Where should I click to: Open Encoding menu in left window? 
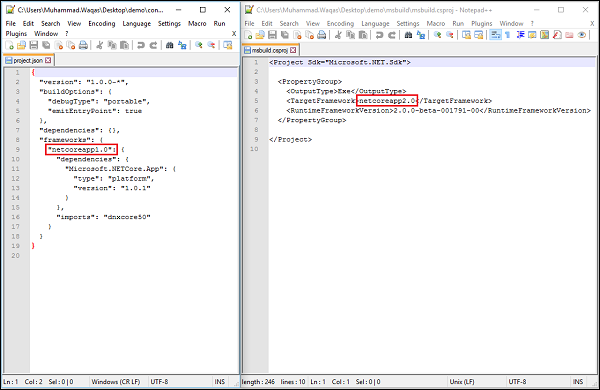[102, 23]
